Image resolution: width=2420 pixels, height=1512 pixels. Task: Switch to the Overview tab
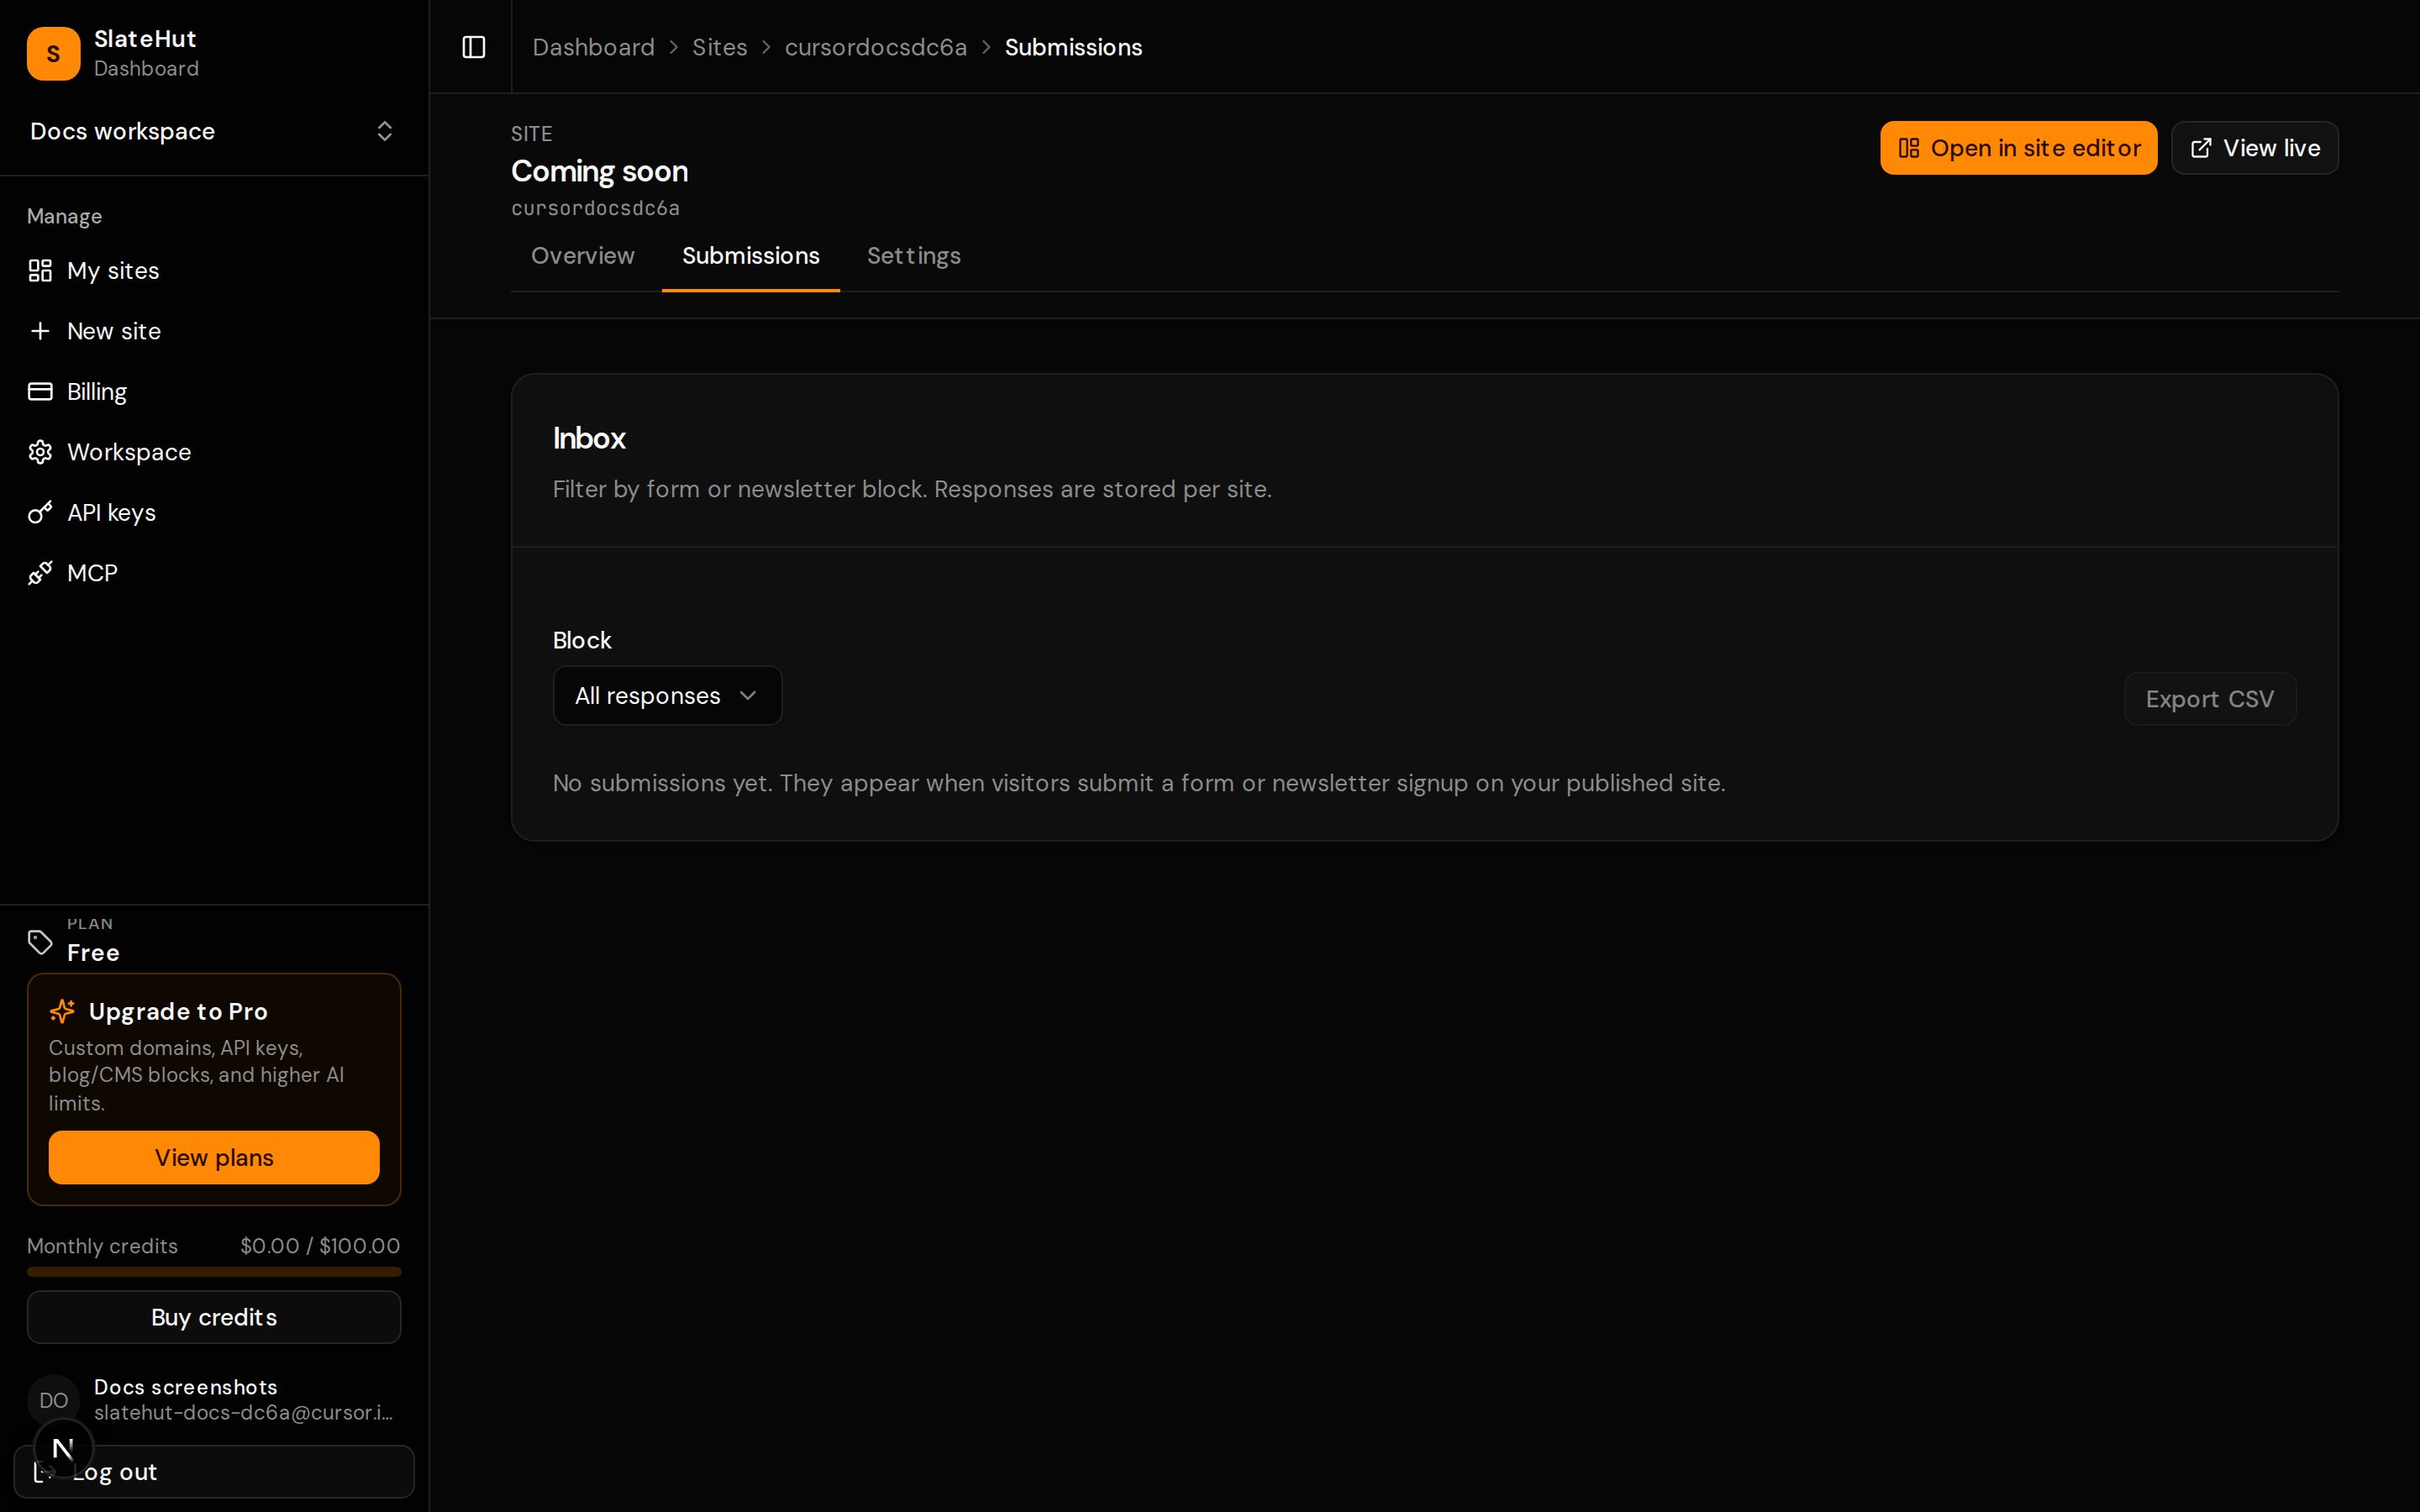click(x=582, y=256)
